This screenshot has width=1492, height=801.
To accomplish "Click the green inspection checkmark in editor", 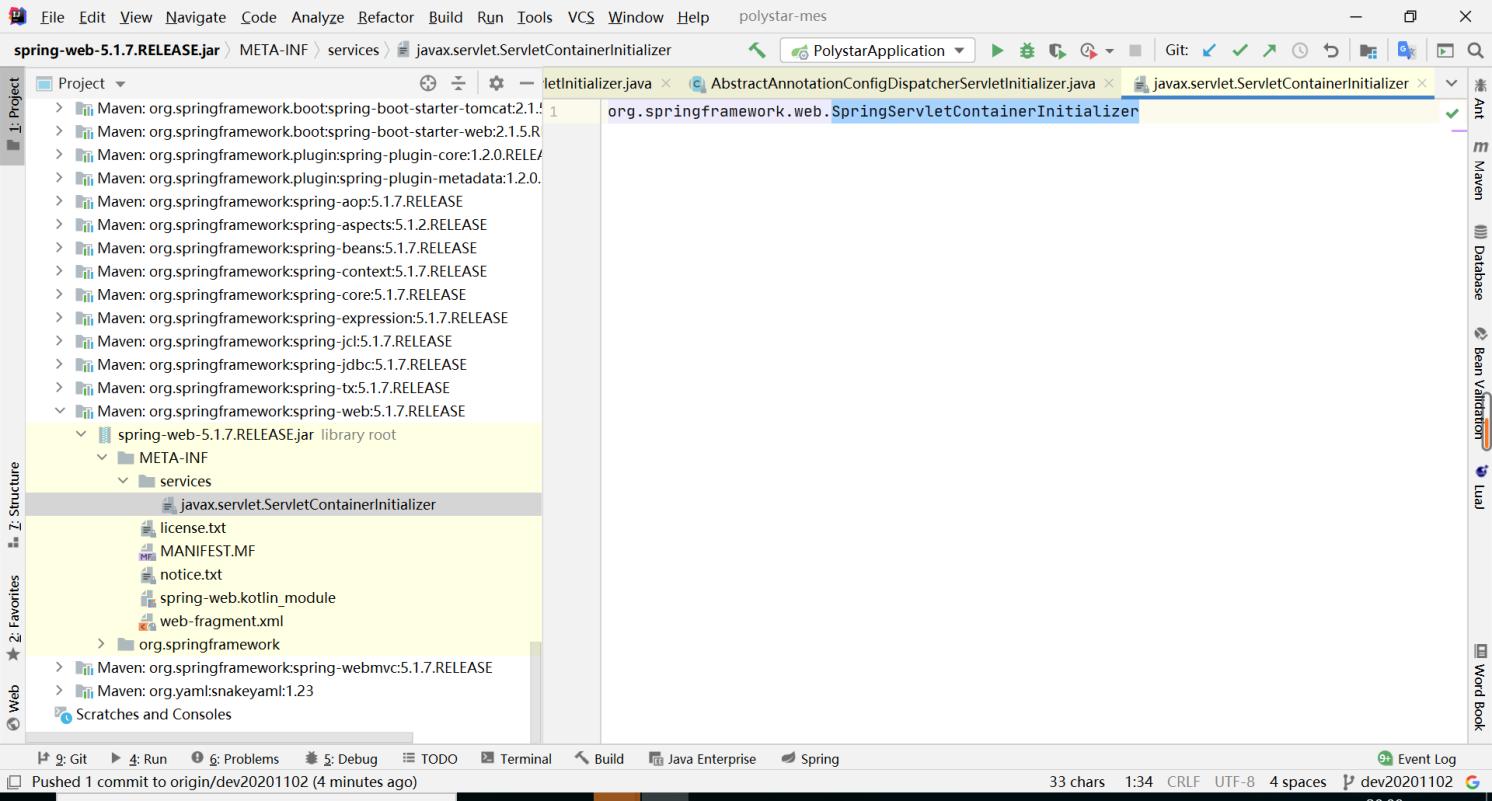I will (1452, 113).
